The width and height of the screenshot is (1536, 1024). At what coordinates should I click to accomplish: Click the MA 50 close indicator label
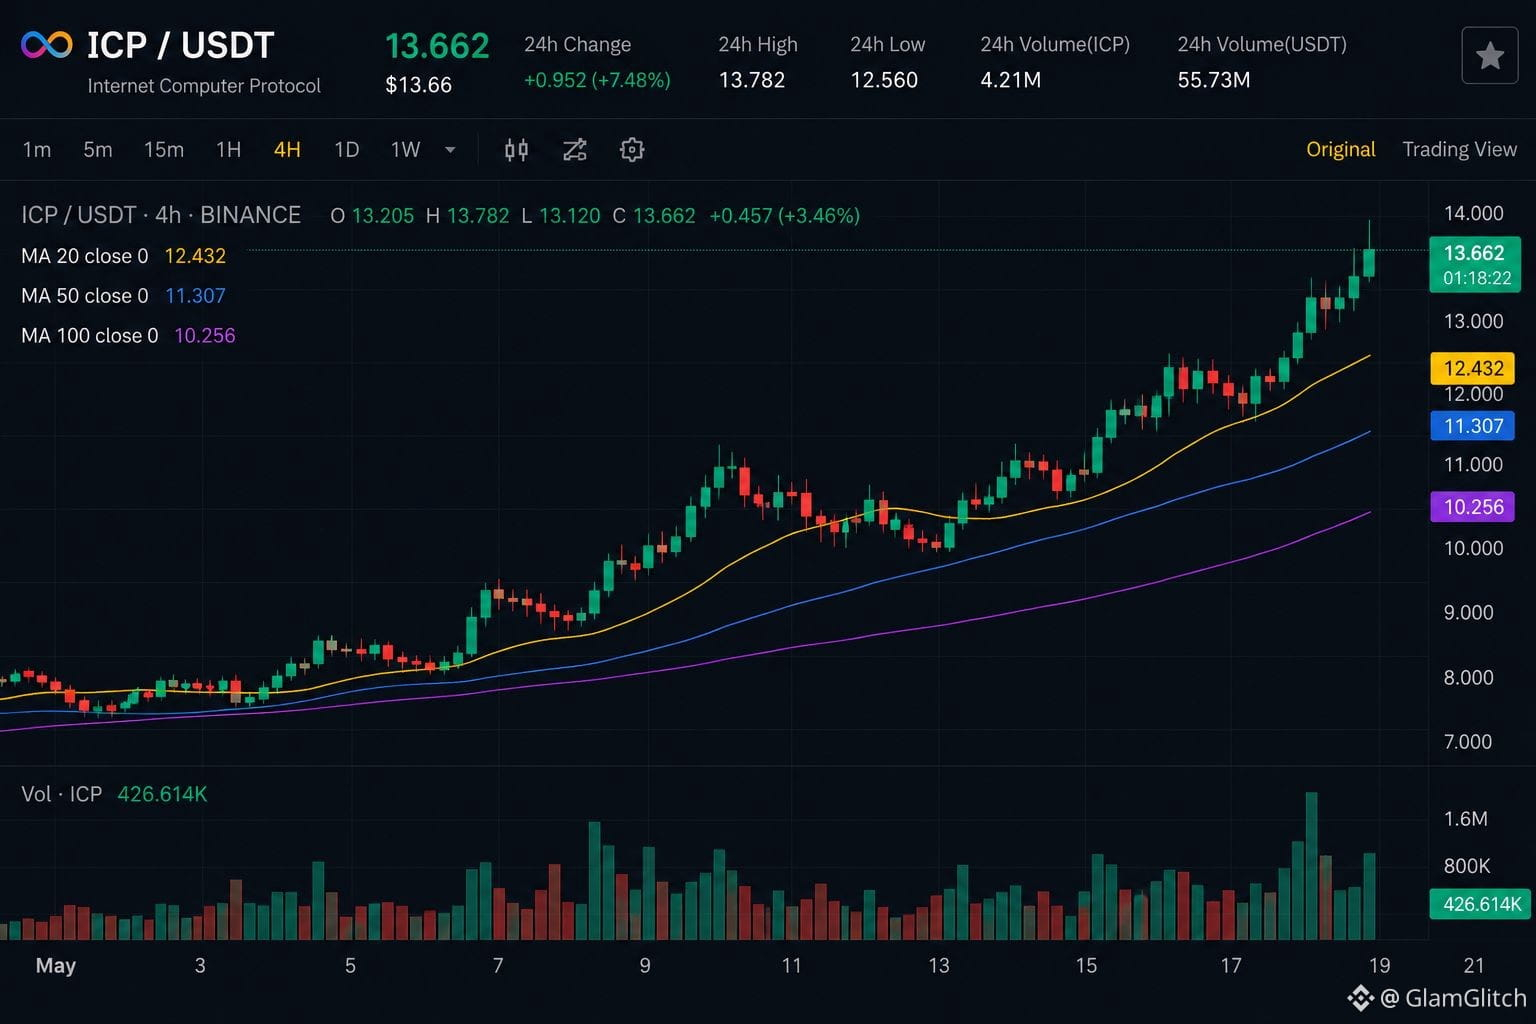coord(85,296)
